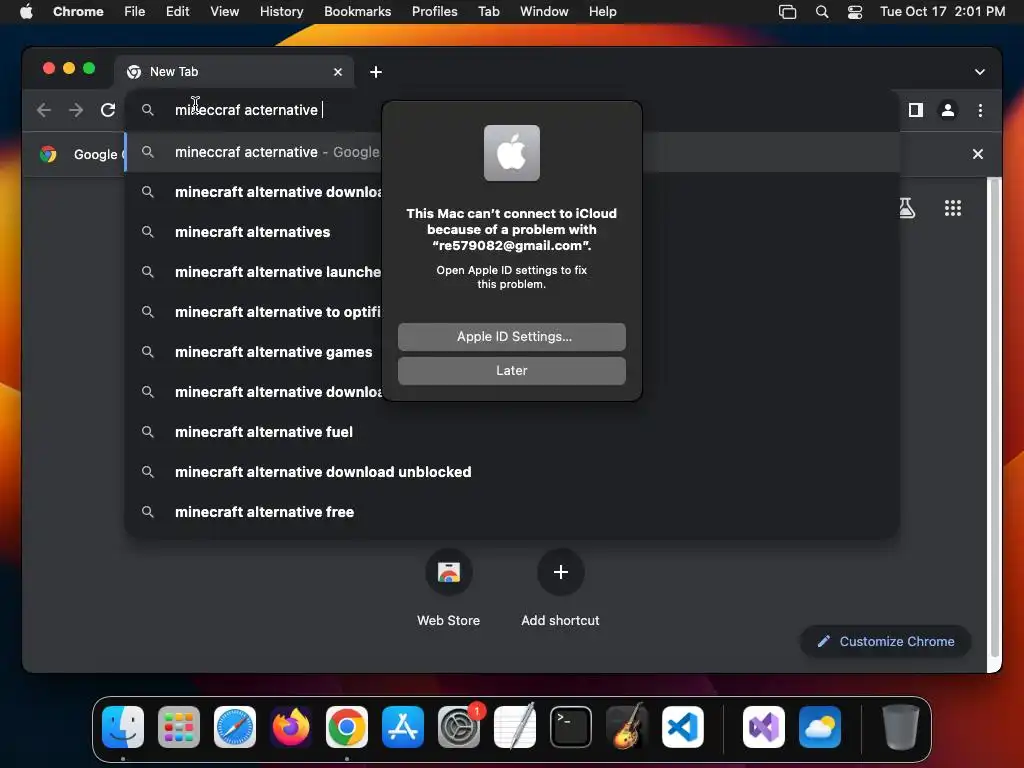Select the New Tab tab

click(234, 72)
